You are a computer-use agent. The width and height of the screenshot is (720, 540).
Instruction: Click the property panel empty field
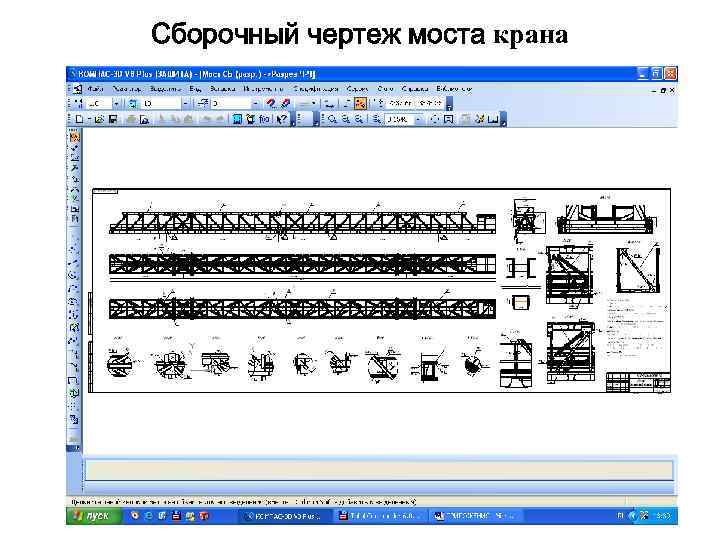(x=379, y=470)
